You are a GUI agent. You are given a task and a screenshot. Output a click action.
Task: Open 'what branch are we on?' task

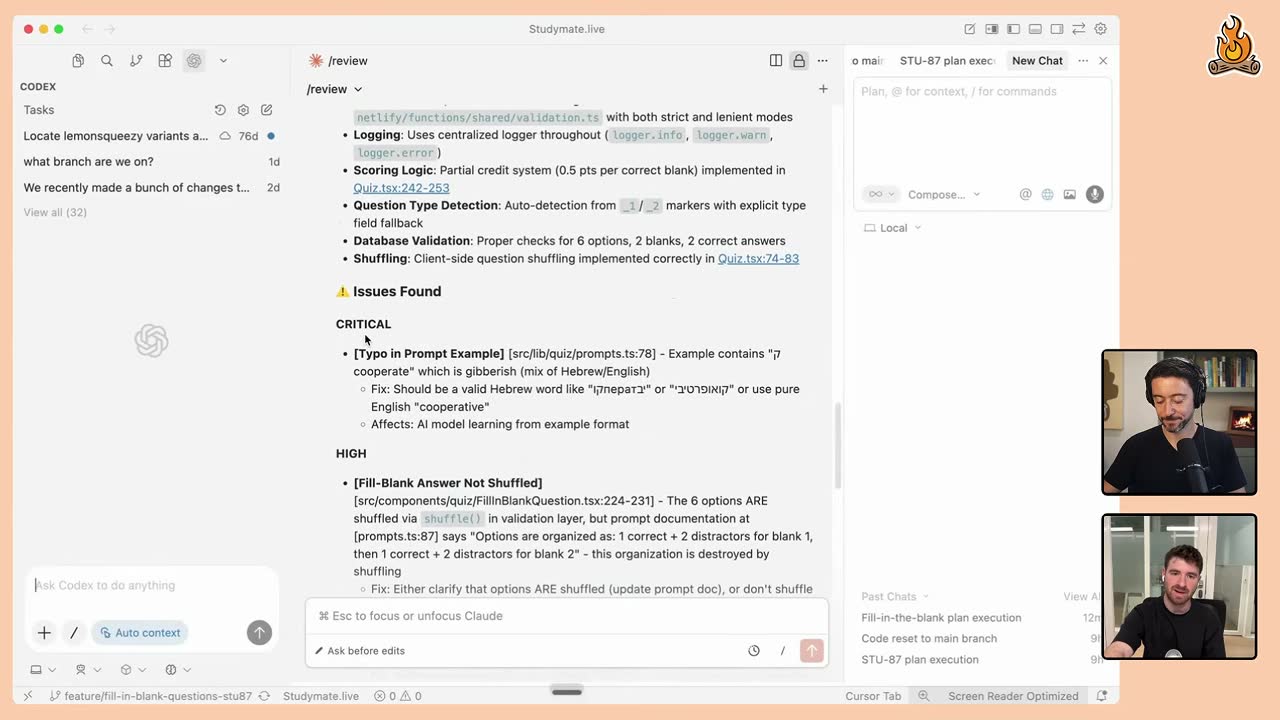click(x=150, y=162)
